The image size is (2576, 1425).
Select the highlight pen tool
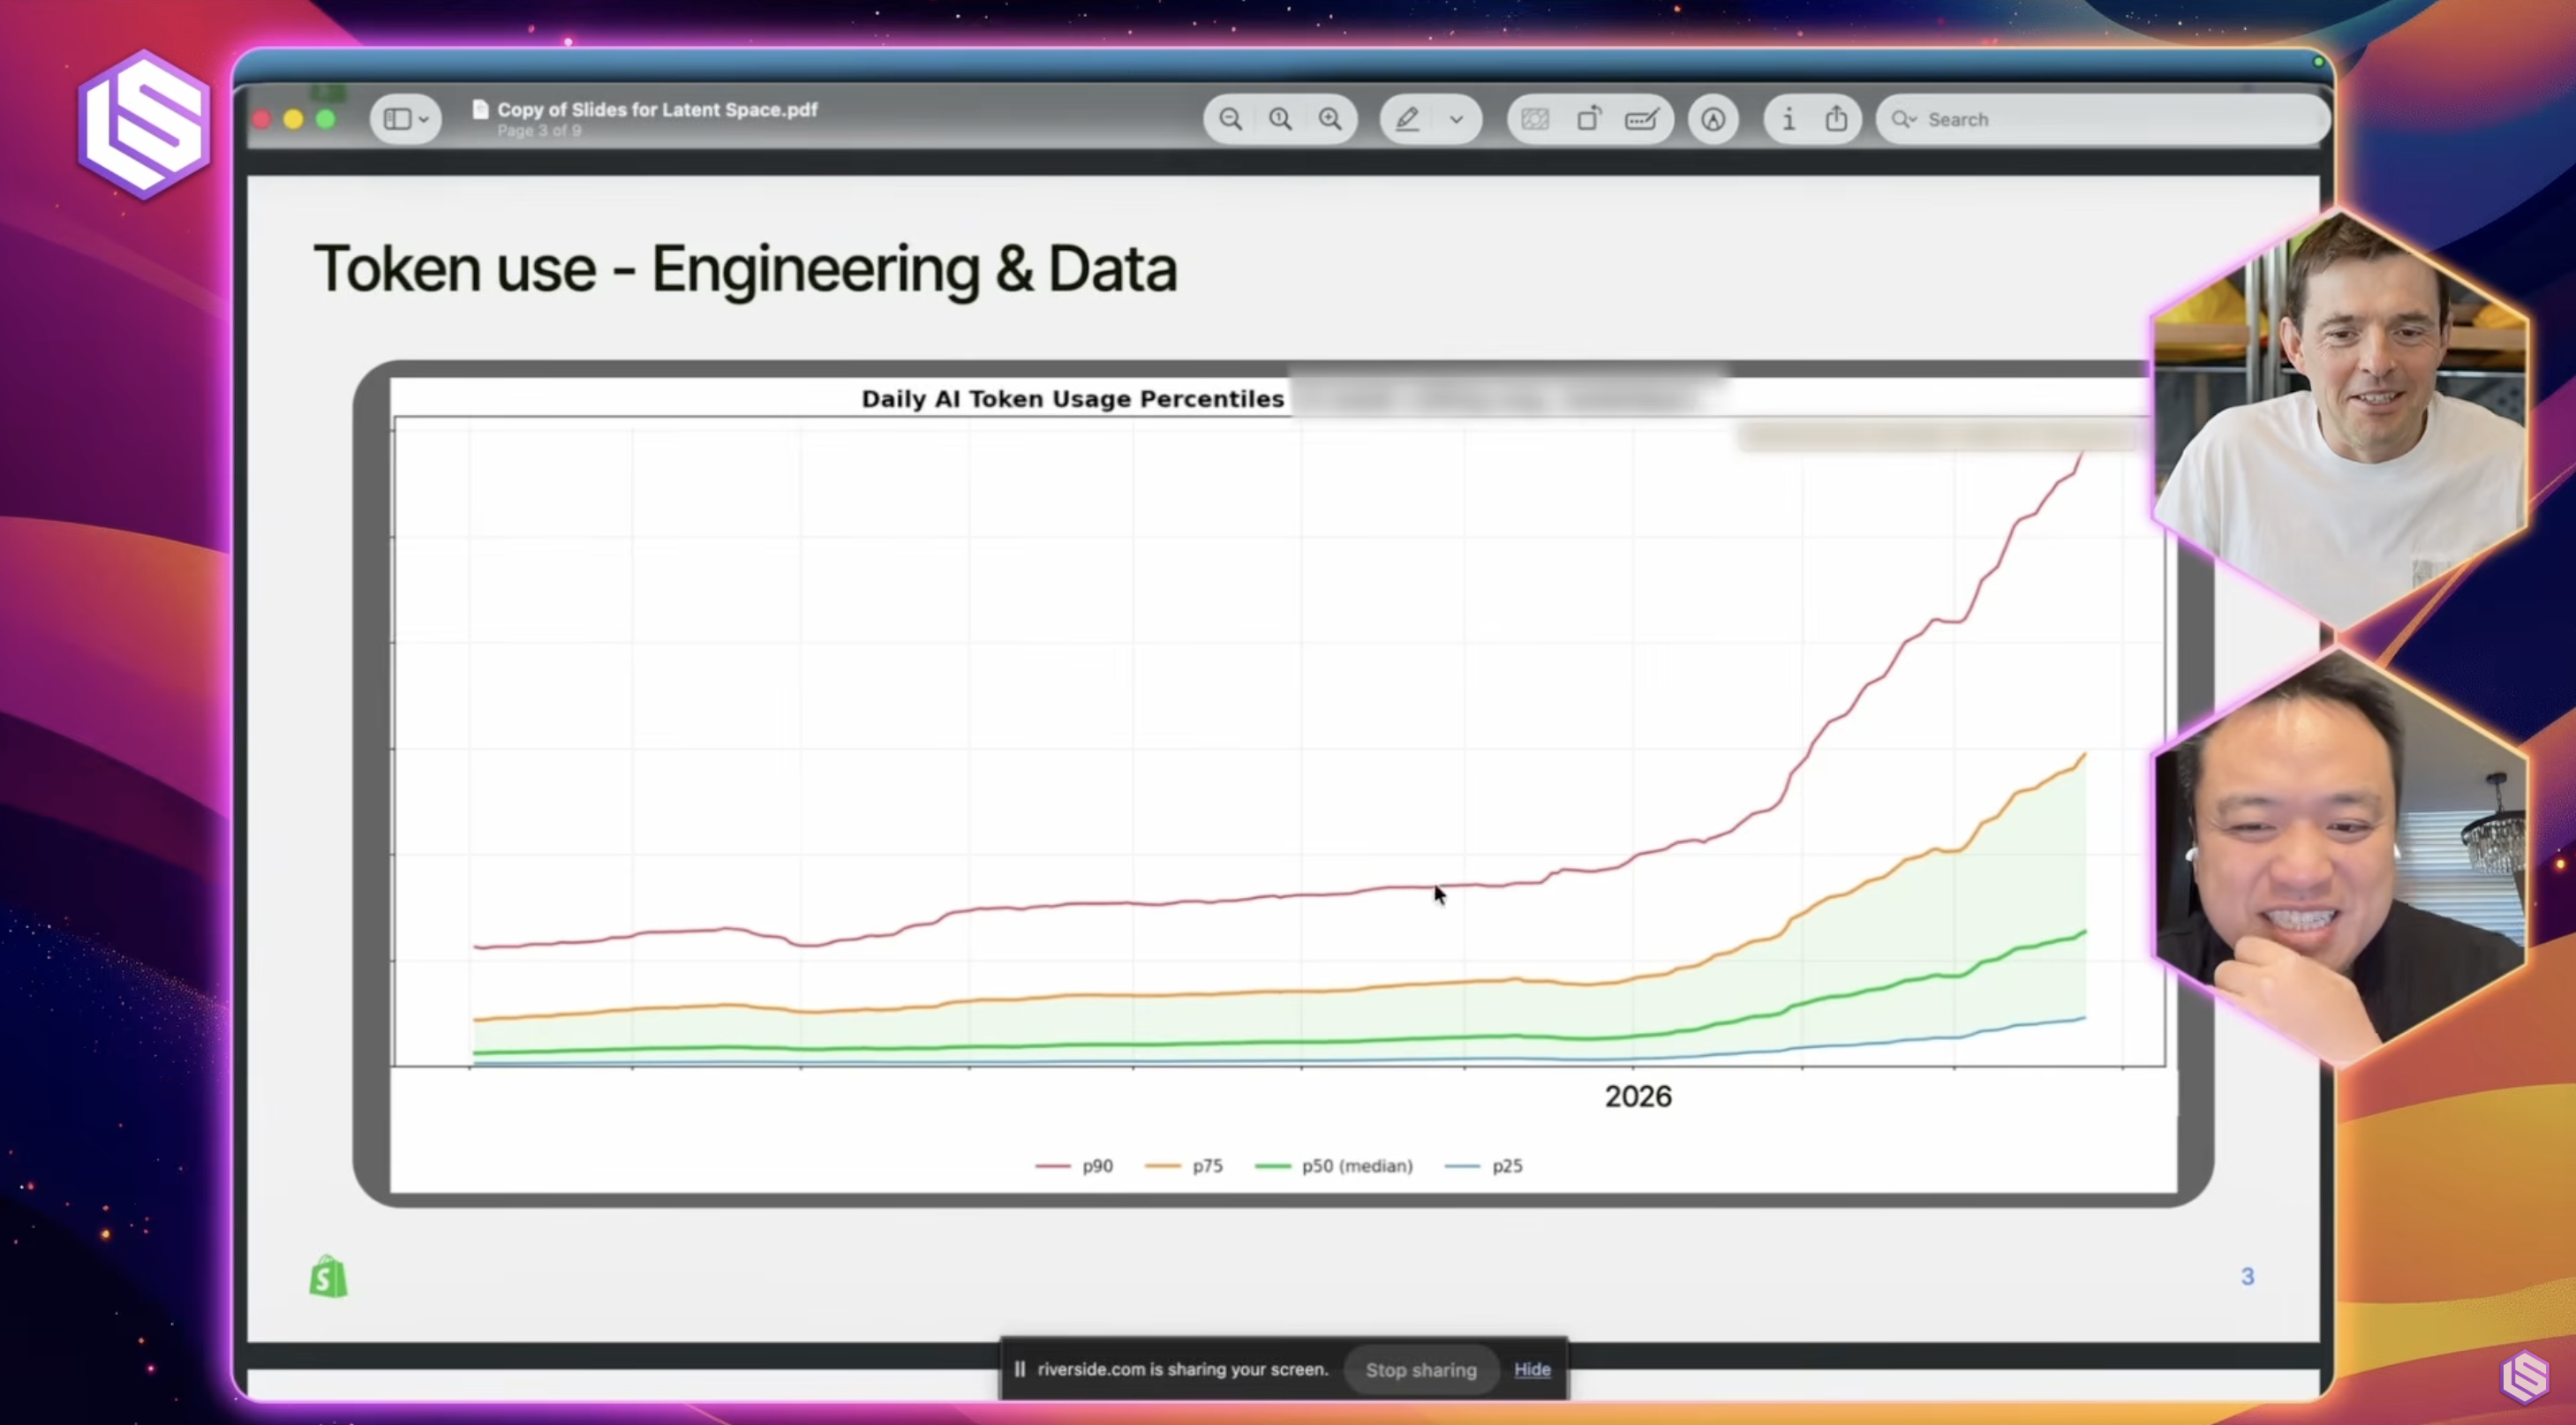click(1407, 120)
